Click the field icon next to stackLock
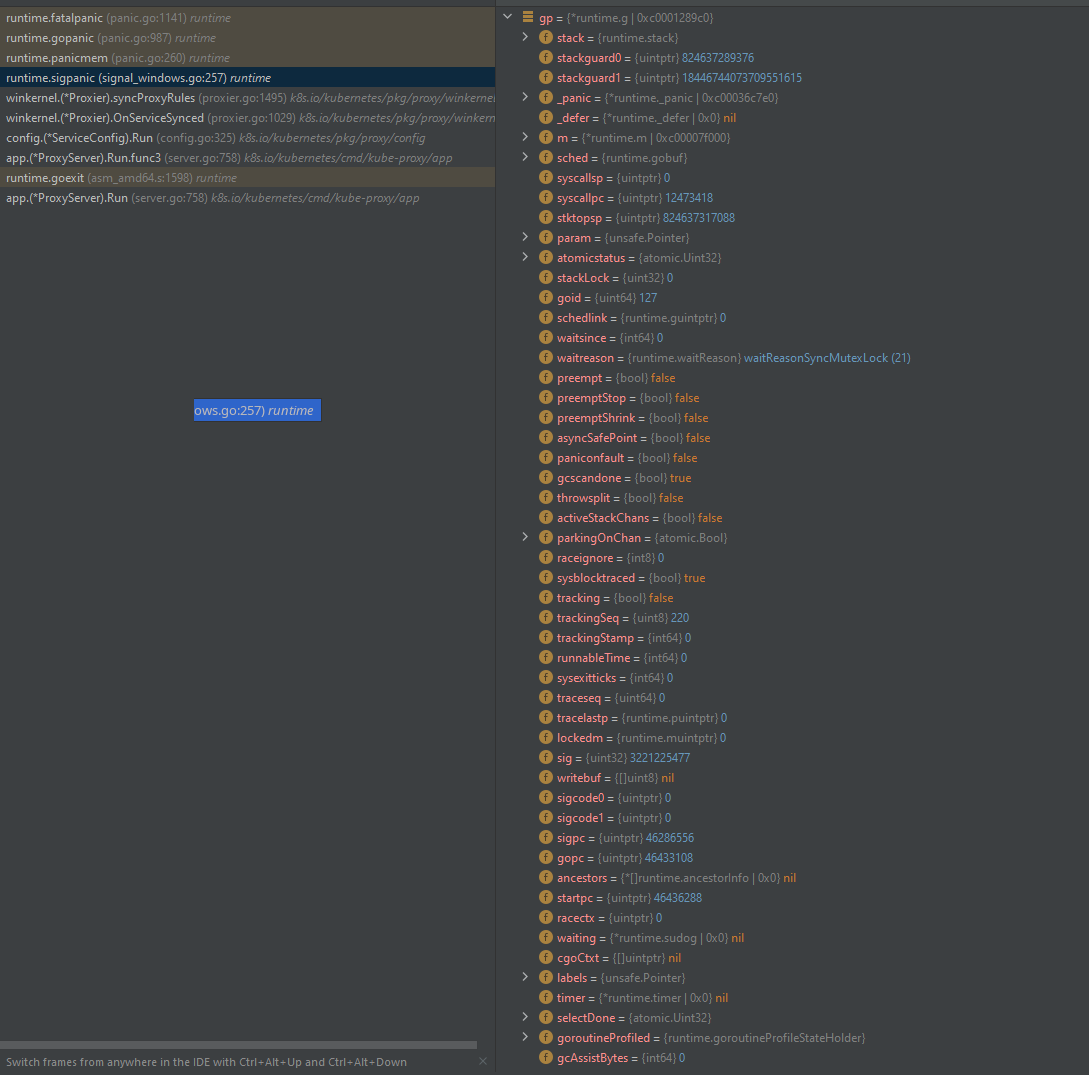The height and width of the screenshot is (1075, 1089). (x=546, y=278)
